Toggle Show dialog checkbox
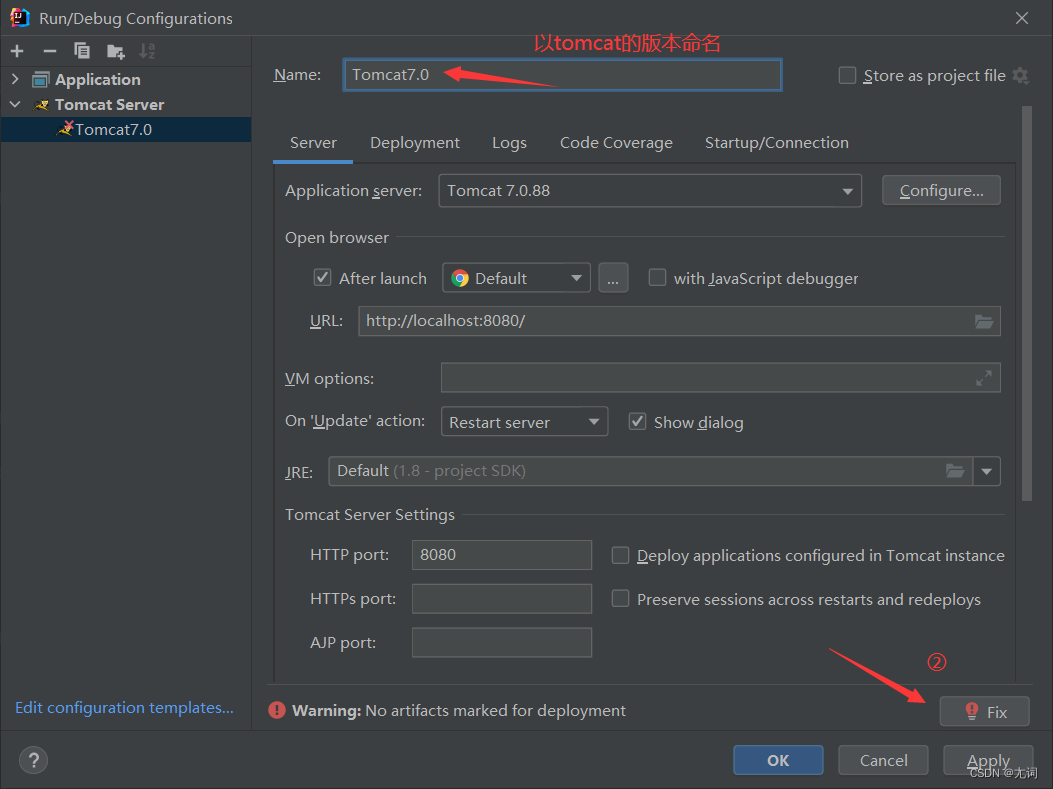 (637, 422)
